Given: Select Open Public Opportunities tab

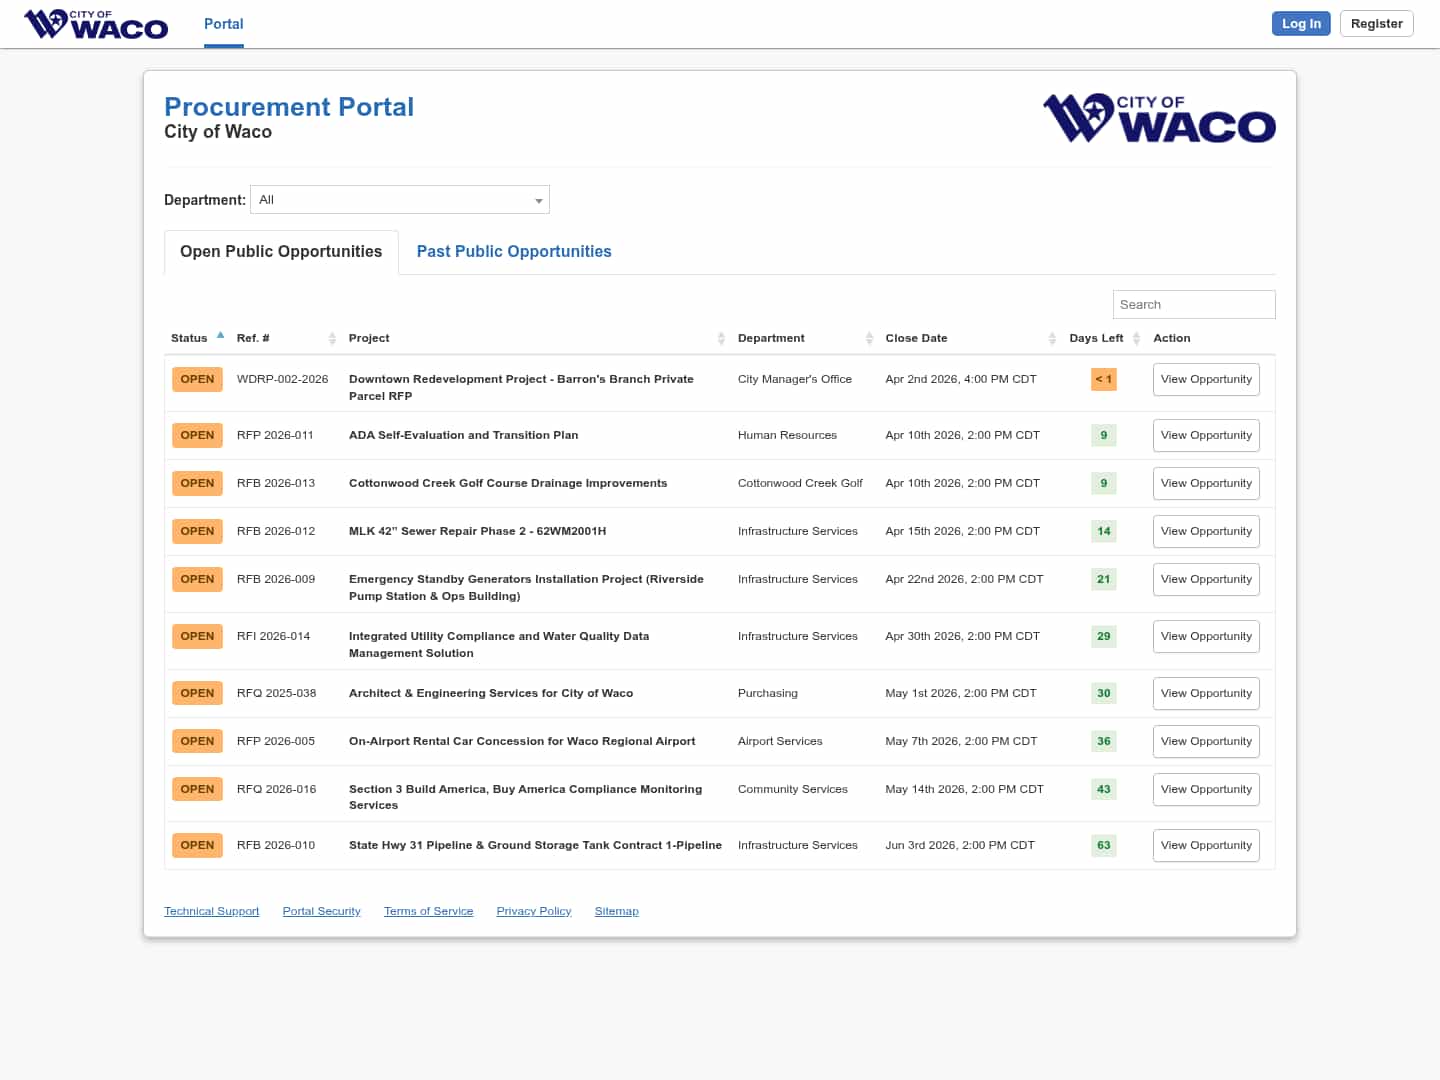Looking at the screenshot, I should click(x=281, y=252).
